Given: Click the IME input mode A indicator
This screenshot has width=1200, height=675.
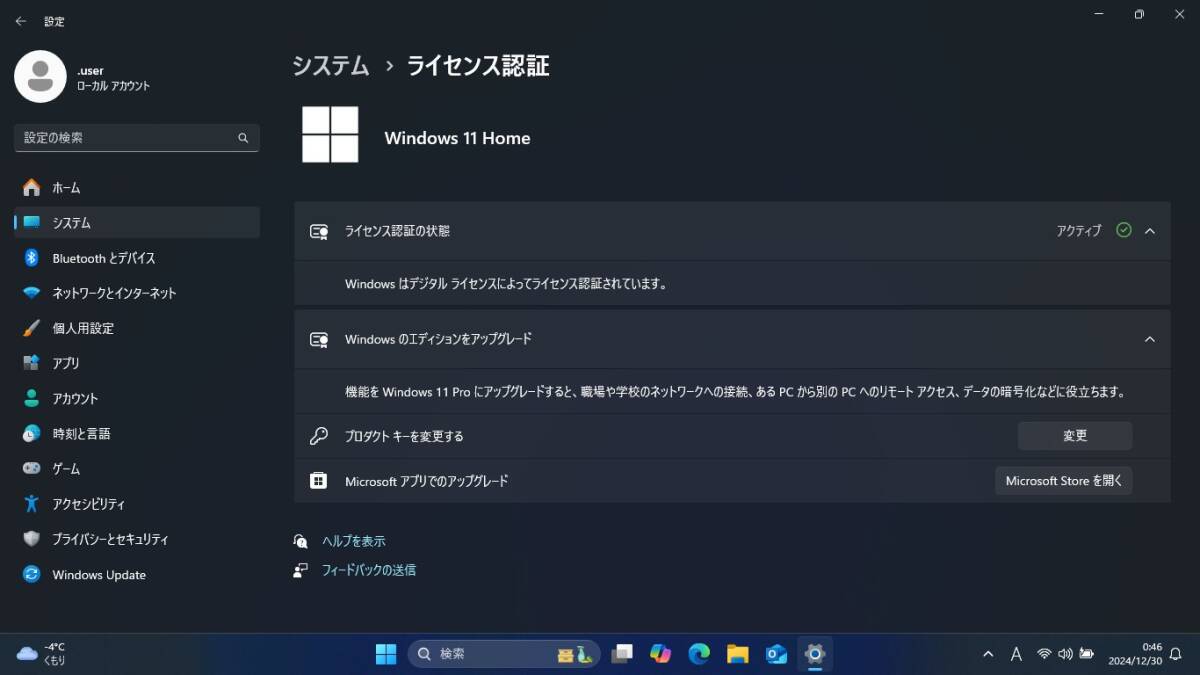Looking at the screenshot, I should 1016,654.
